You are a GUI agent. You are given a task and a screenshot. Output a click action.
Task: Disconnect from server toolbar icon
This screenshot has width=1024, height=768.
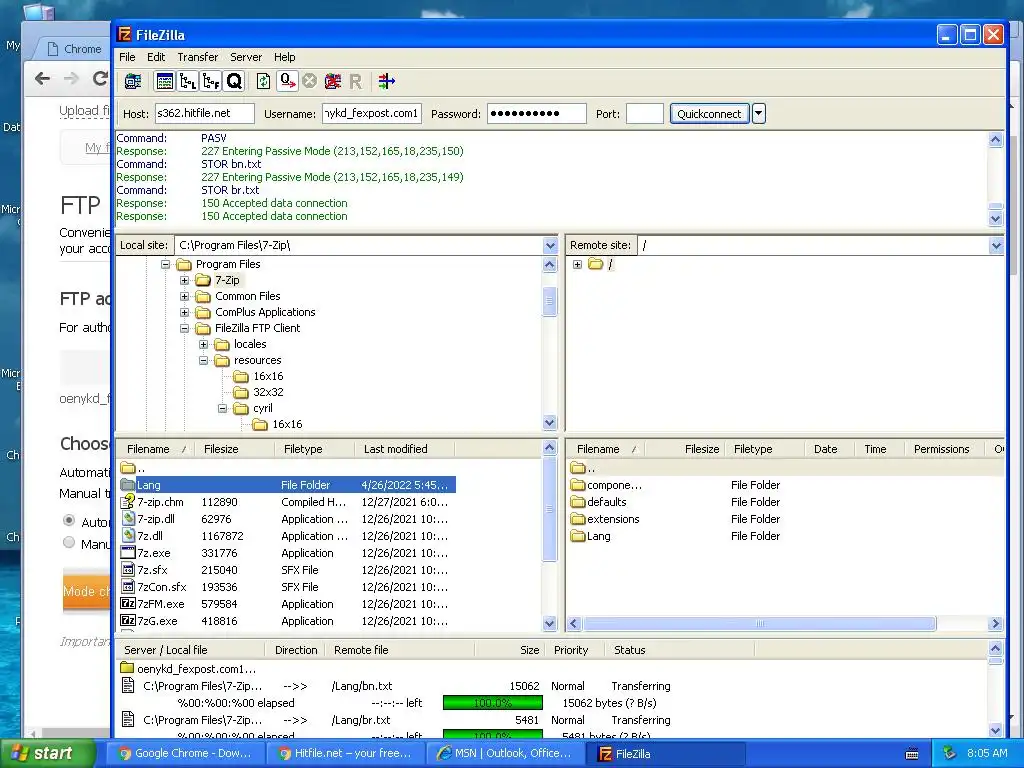(x=333, y=82)
